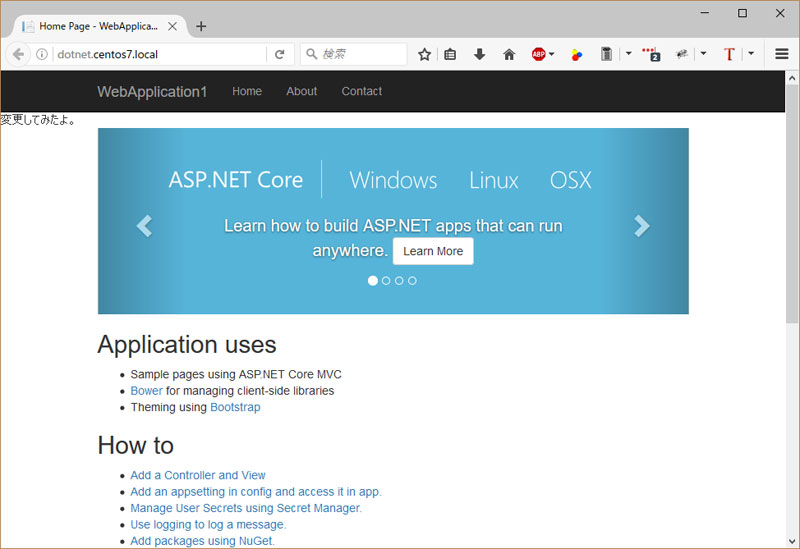The width and height of the screenshot is (800, 549).
Task: Open Add packages using NuGet link
Action: coord(203,541)
